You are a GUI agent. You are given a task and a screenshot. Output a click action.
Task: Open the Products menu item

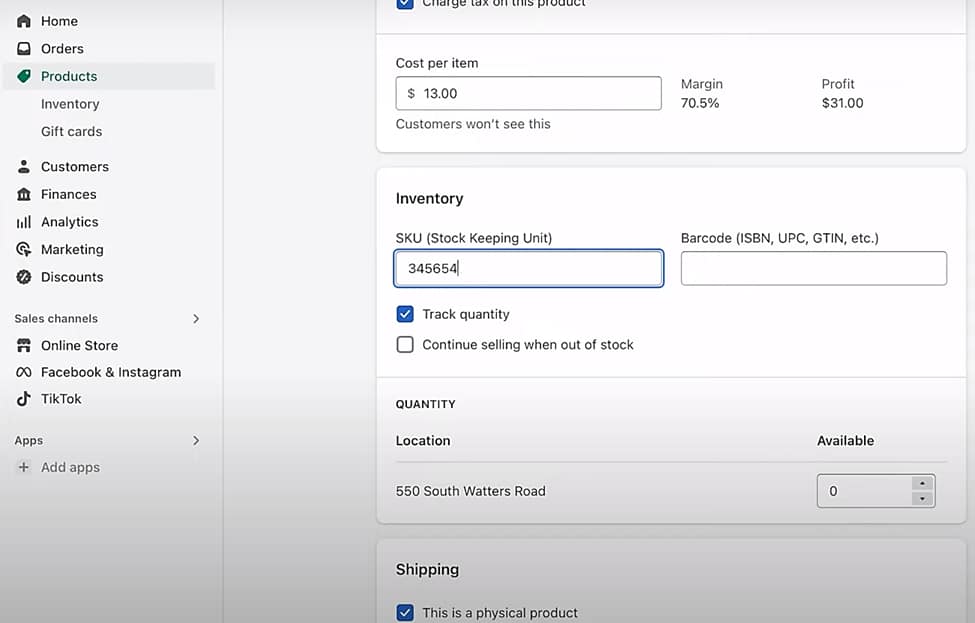coord(69,76)
